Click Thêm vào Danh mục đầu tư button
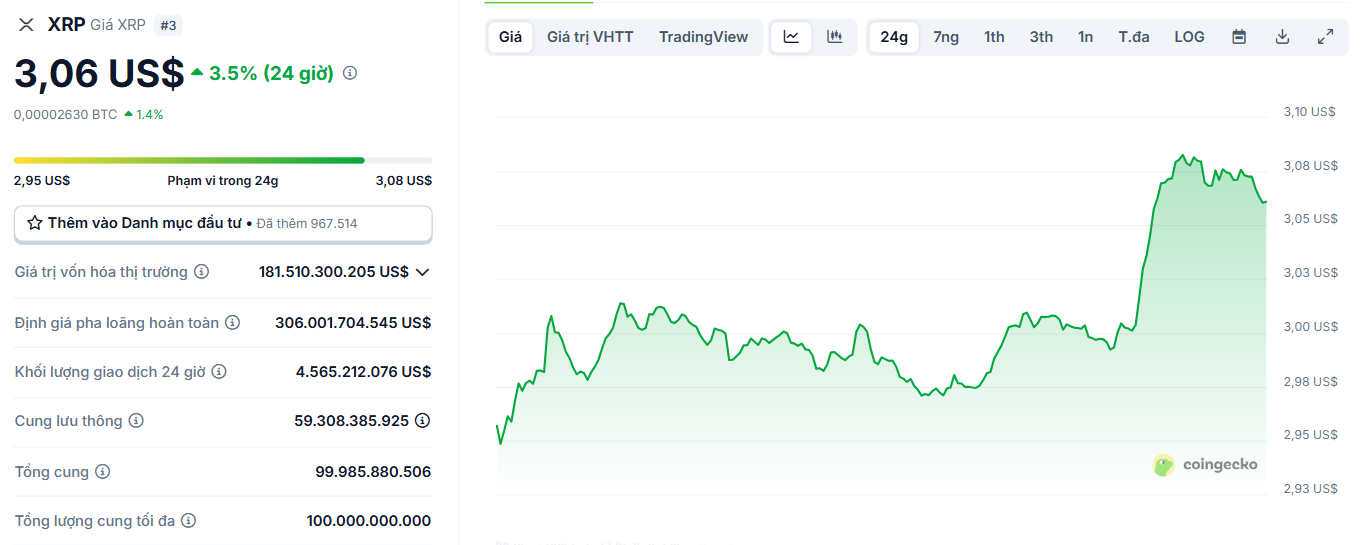The height and width of the screenshot is (545, 1361). coord(223,224)
